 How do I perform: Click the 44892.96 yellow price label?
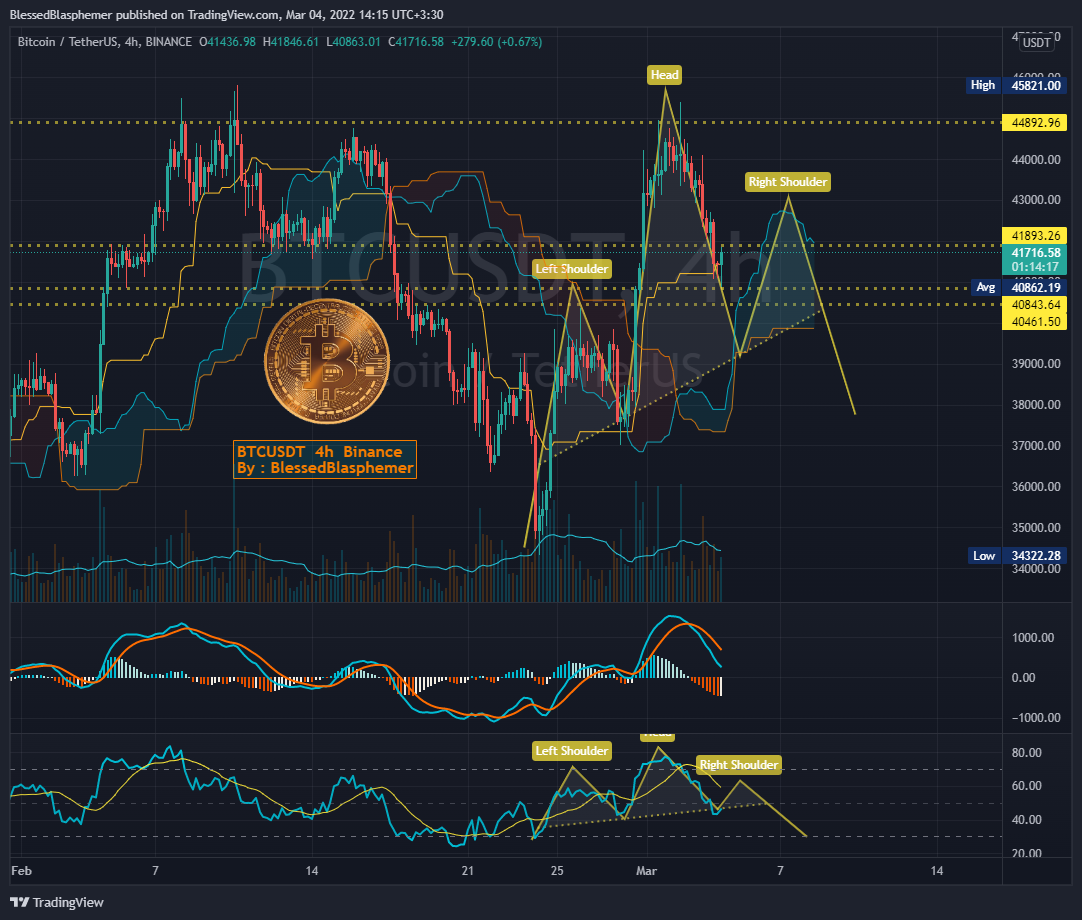tap(1034, 123)
